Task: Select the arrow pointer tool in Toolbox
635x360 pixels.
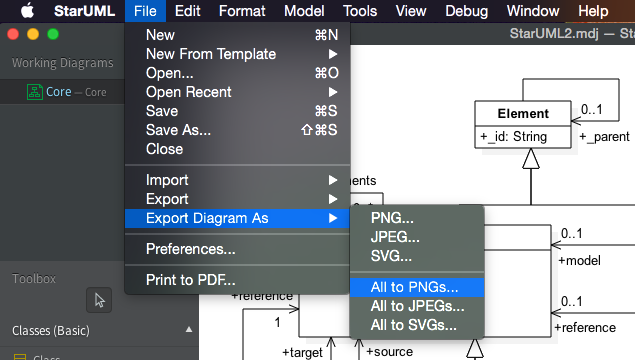Action: coord(99,300)
